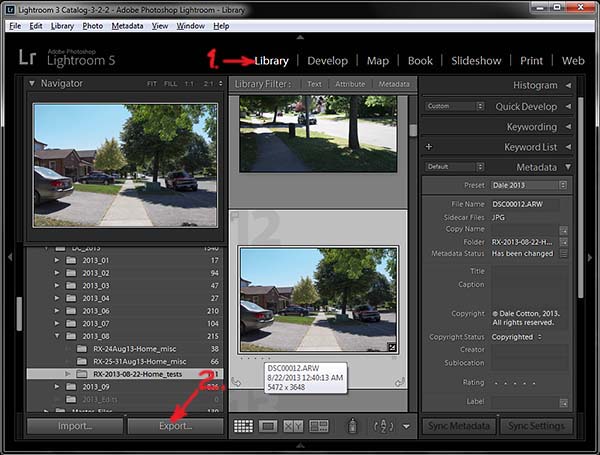Viewport: 600px width, 455px height.
Task: Click the Lr logo identity plate
Action: pyautogui.click(x=28, y=57)
